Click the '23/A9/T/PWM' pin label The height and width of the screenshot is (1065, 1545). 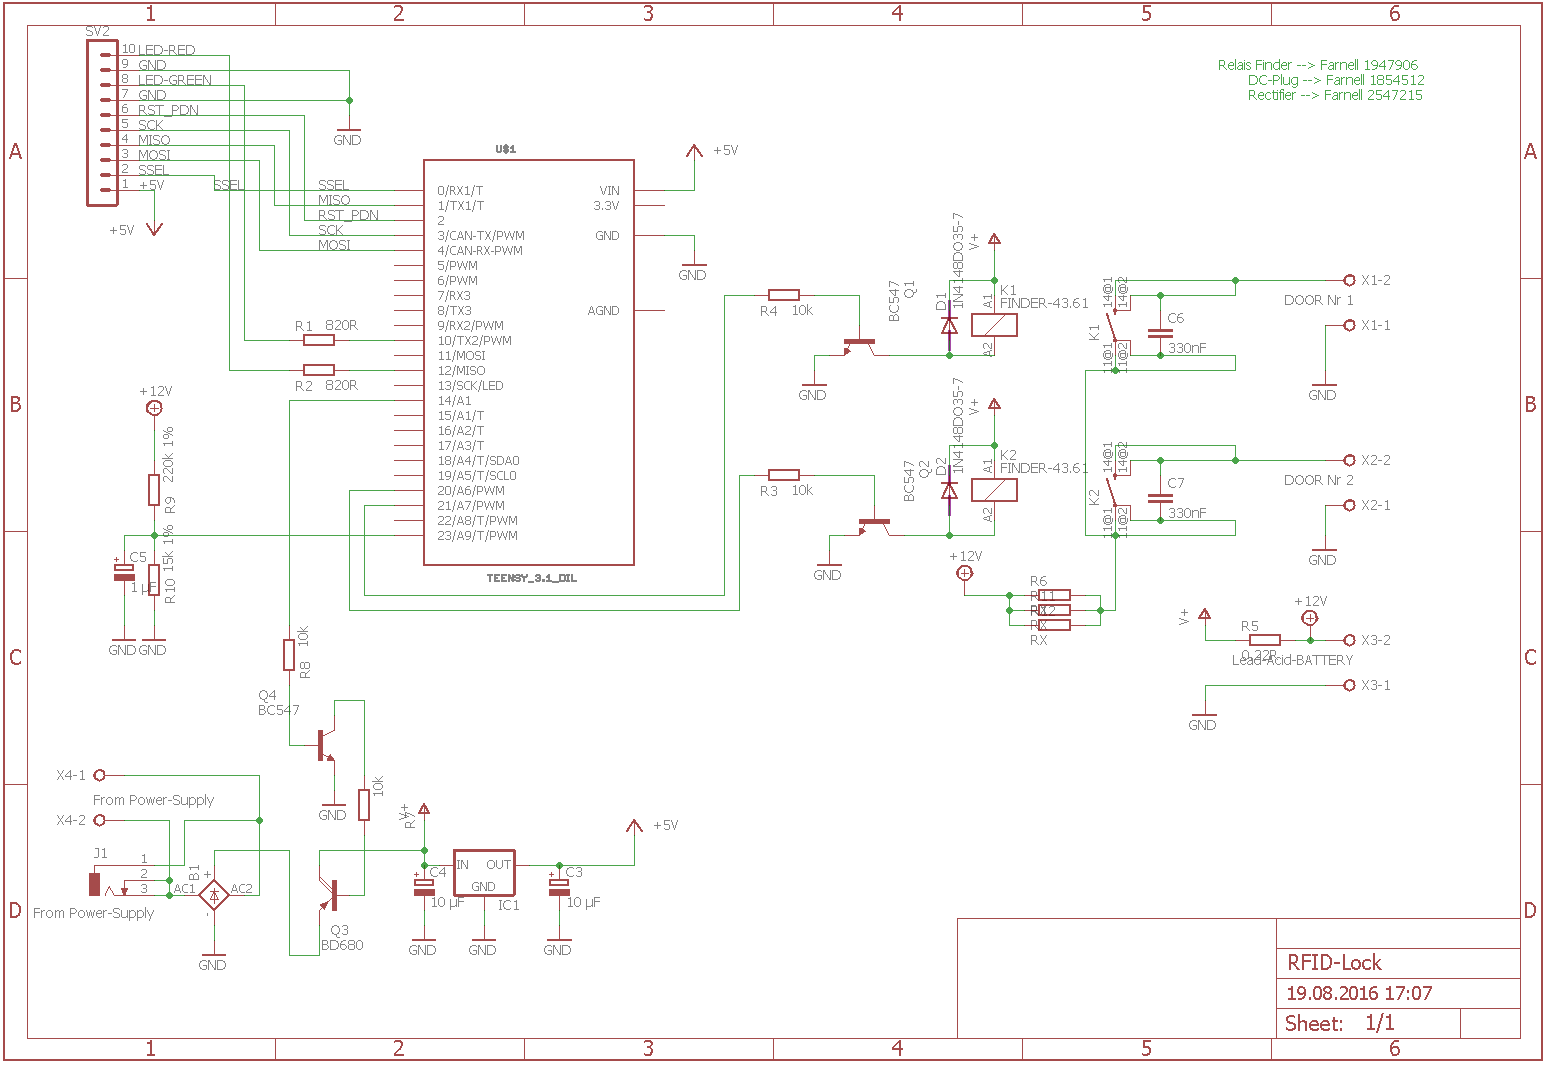point(477,536)
